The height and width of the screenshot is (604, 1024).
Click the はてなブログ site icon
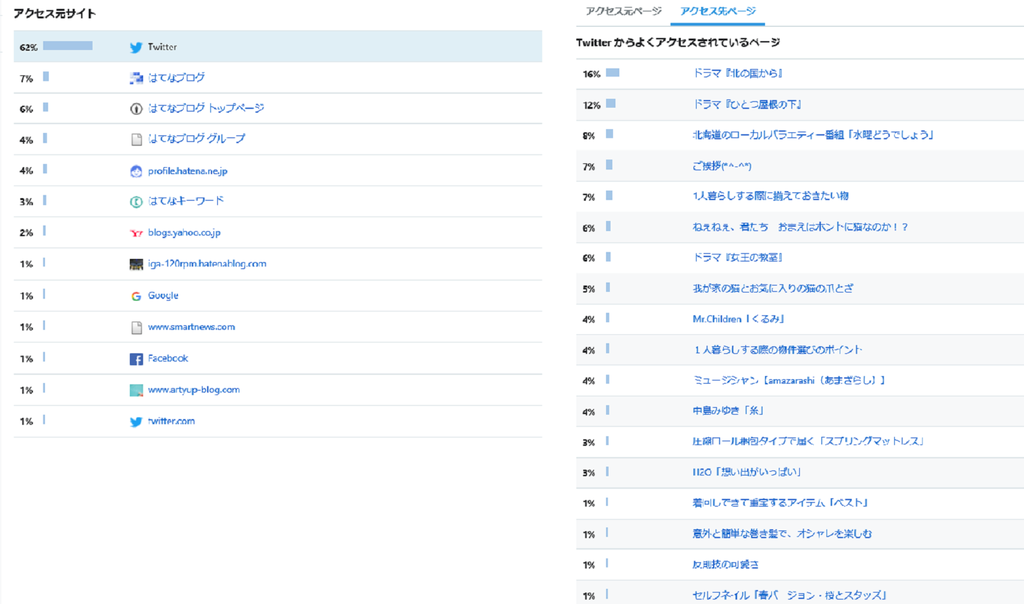pyautogui.click(x=136, y=78)
